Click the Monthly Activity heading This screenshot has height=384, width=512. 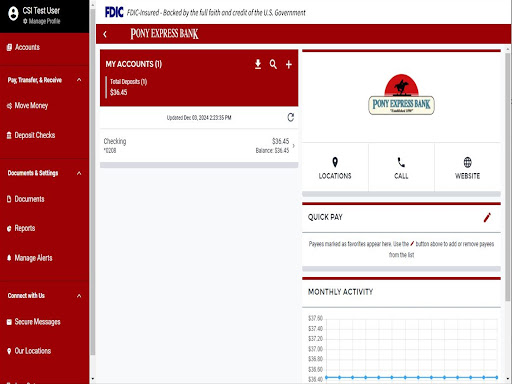click(x=340, y=292)
